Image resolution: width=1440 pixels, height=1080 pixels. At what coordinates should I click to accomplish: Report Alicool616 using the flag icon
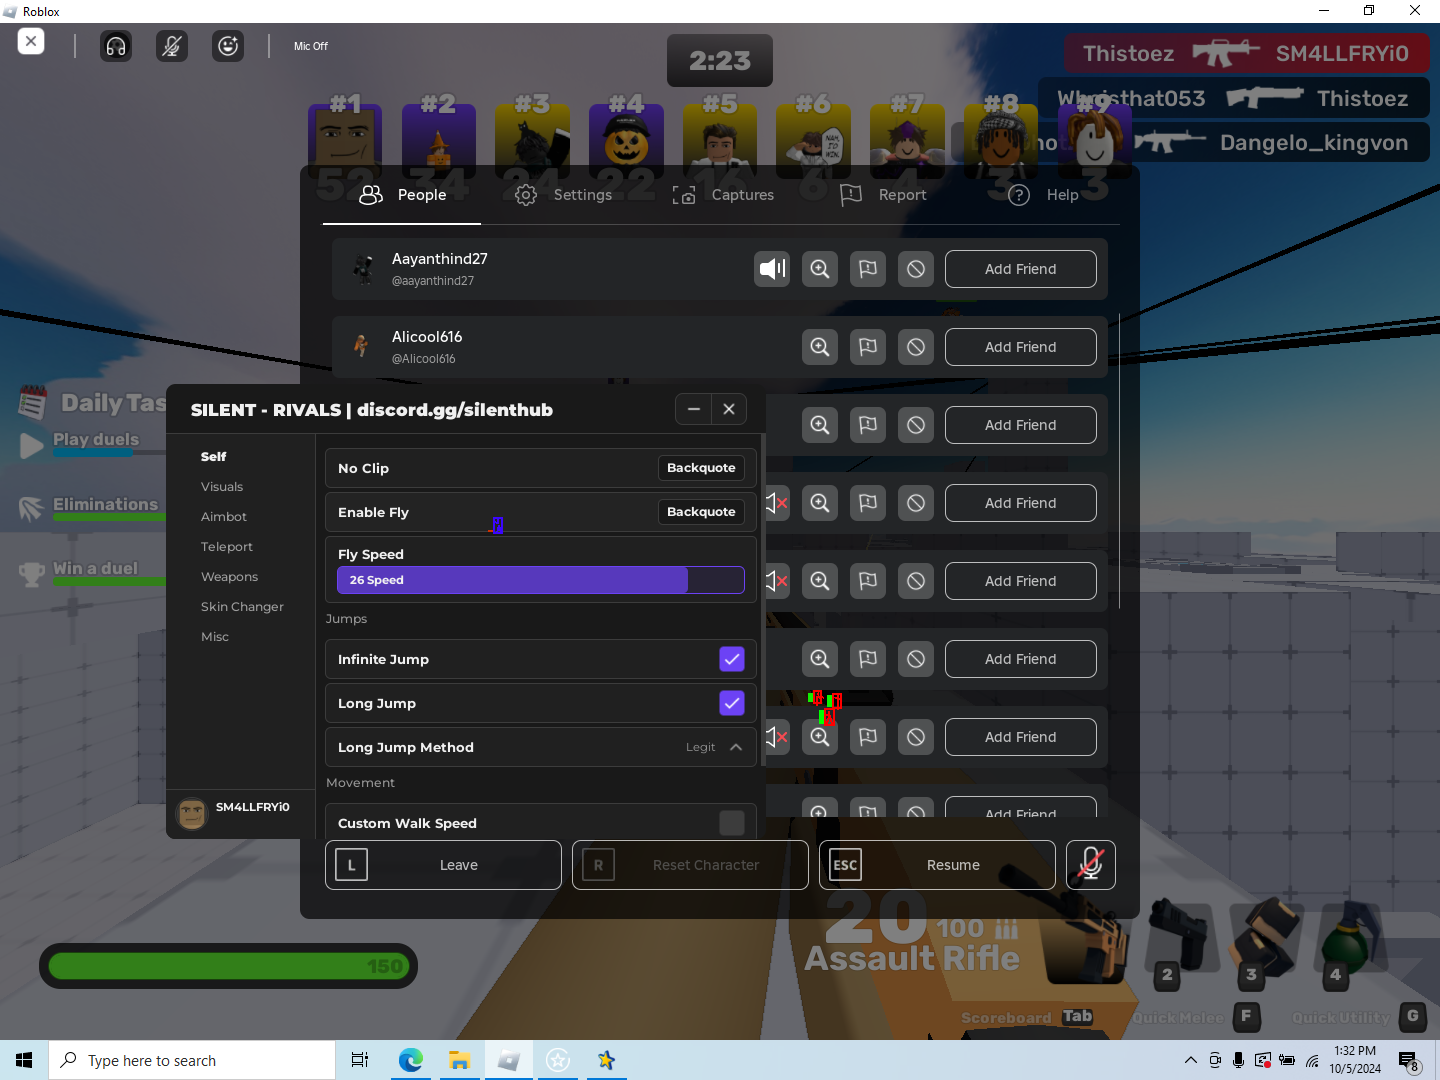tap(868, 347)
